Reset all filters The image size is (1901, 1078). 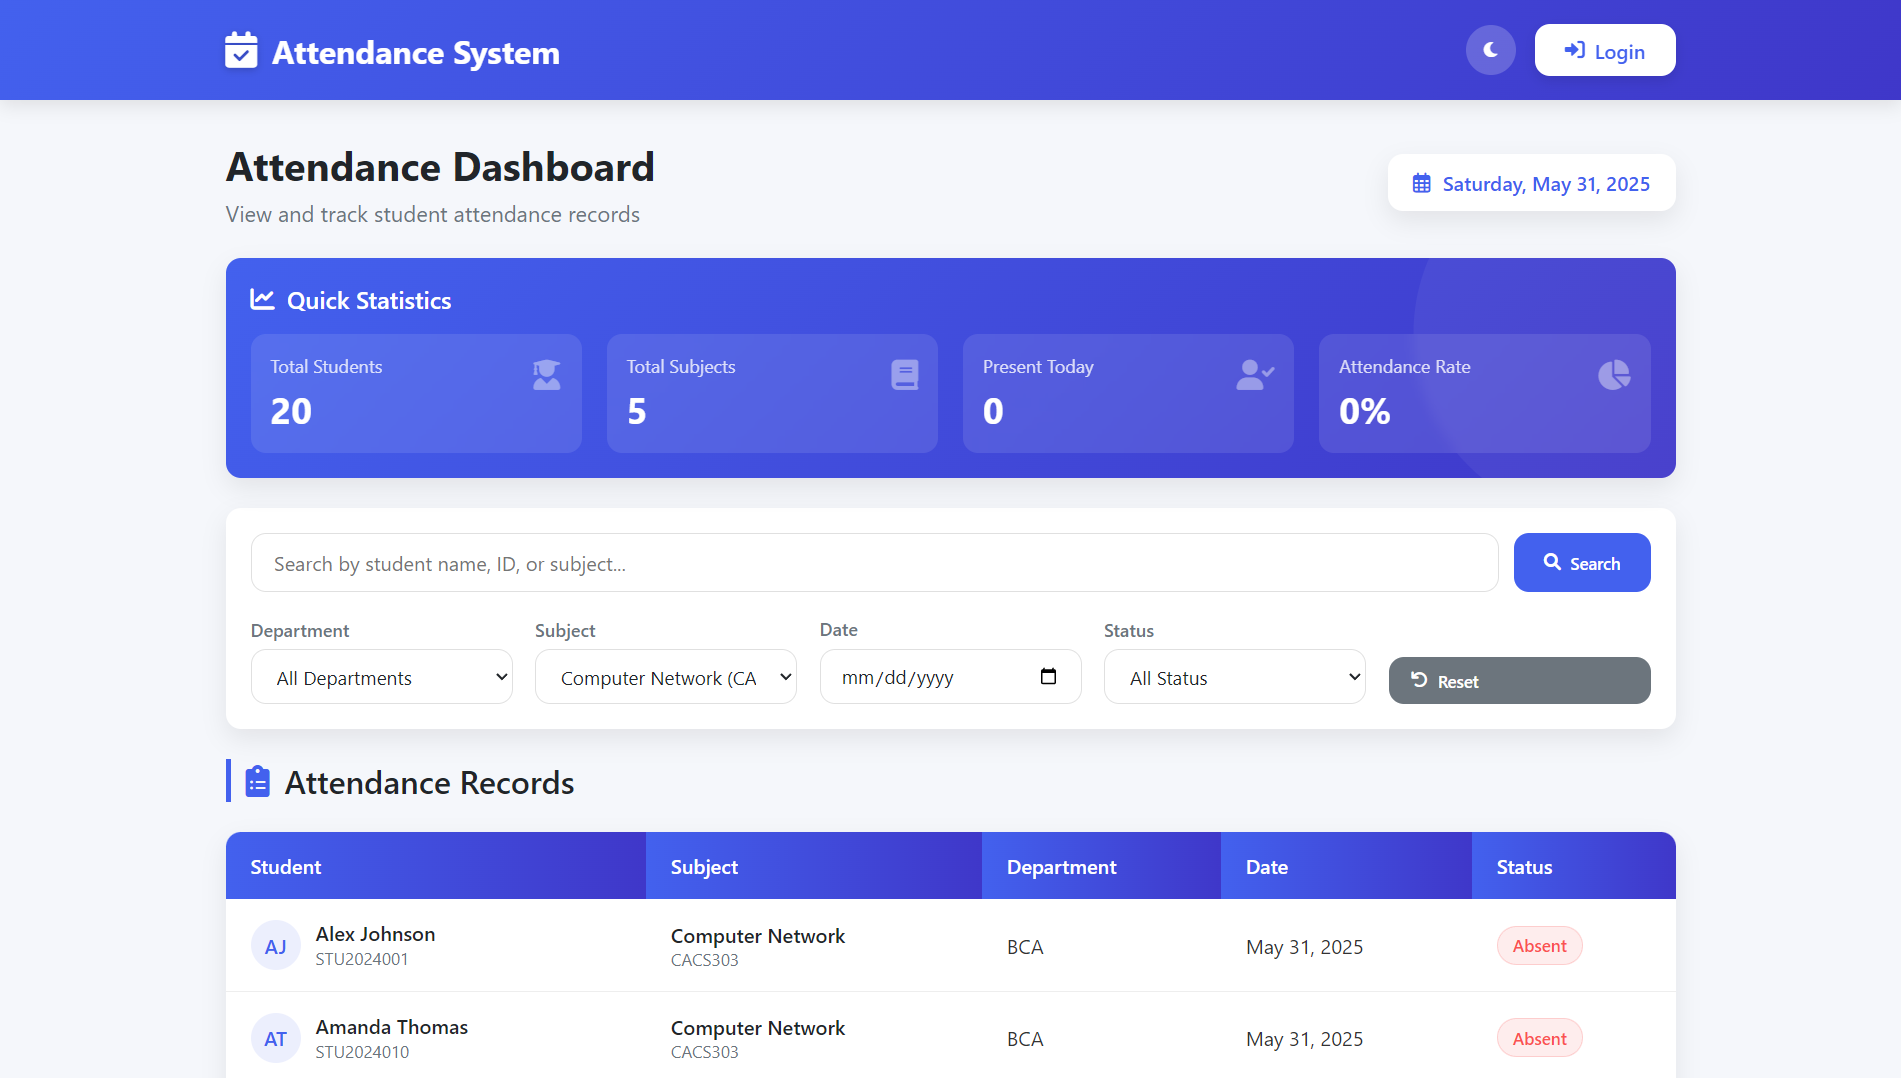(1518, 681)
